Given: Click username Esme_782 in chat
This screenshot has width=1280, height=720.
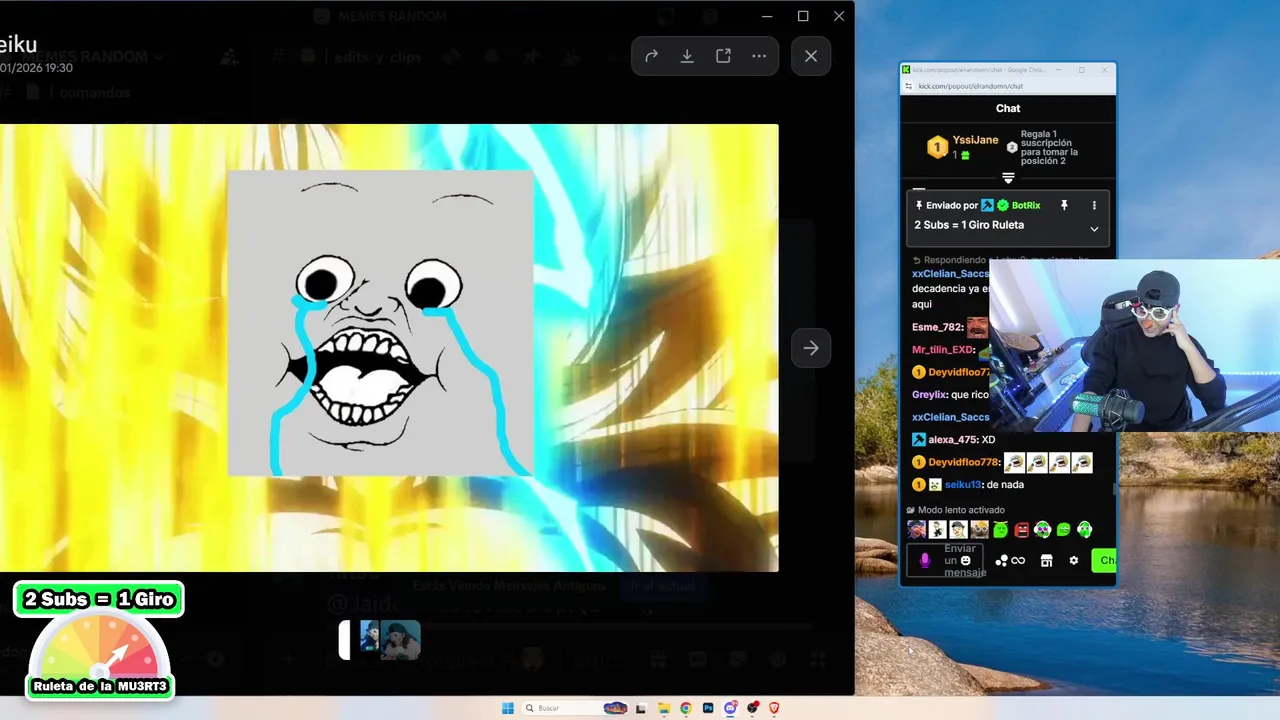Looking at the screenshot, I should 936,327.
